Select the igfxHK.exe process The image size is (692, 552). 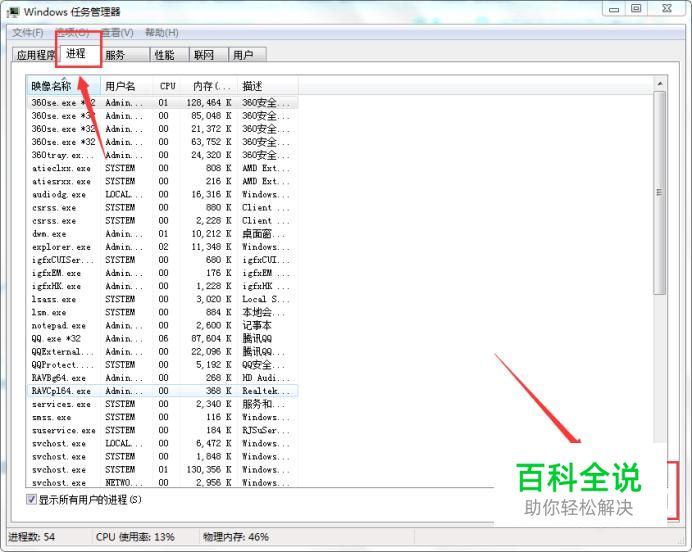pyautogui.click(x=162, y=286)
